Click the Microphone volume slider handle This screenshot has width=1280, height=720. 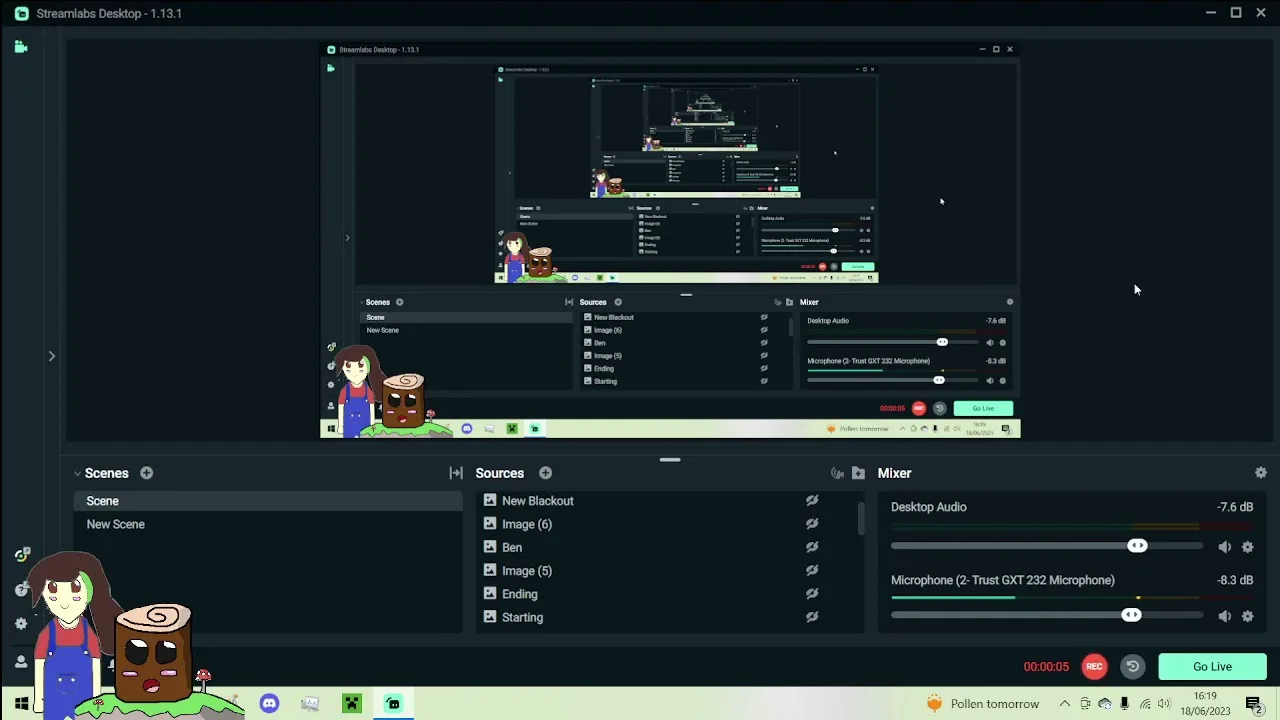pos(1131,615)
